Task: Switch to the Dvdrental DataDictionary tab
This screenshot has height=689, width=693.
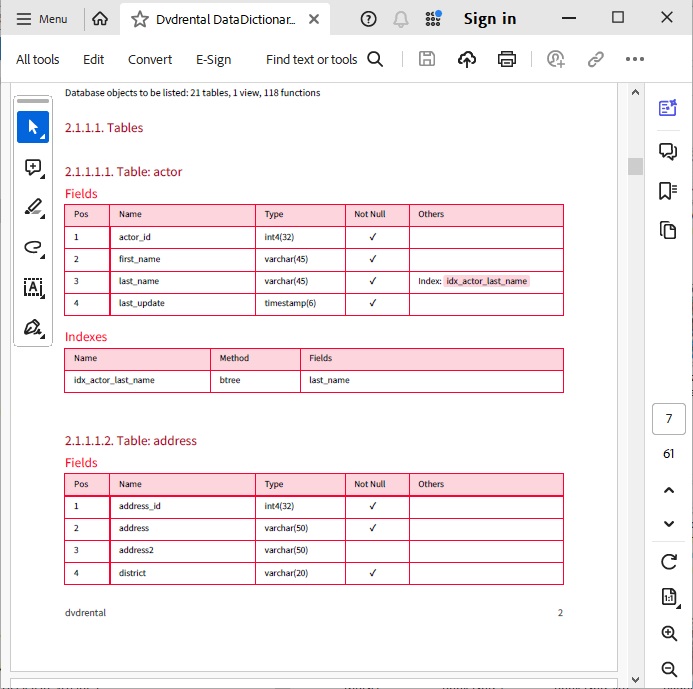Action: tap(225, 19)
